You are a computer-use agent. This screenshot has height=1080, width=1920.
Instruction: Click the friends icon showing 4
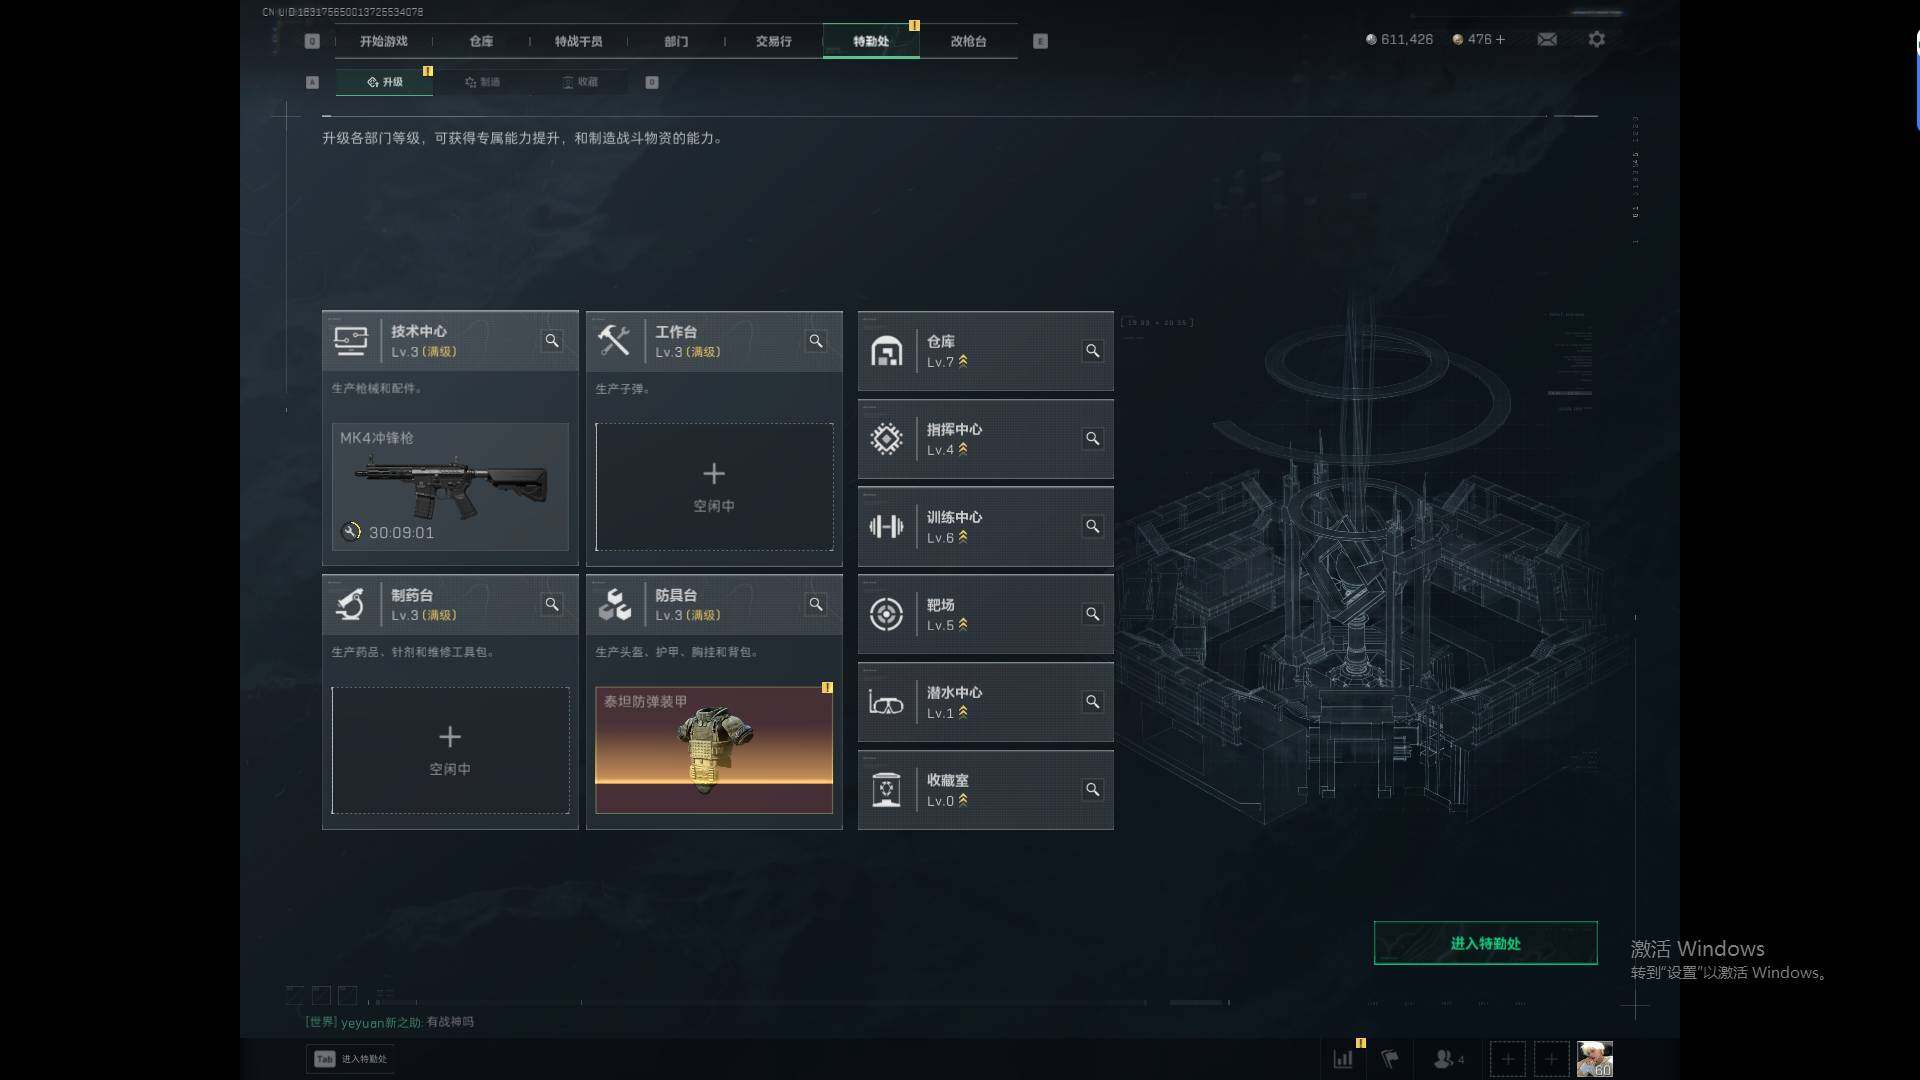coord(1449,1058)
